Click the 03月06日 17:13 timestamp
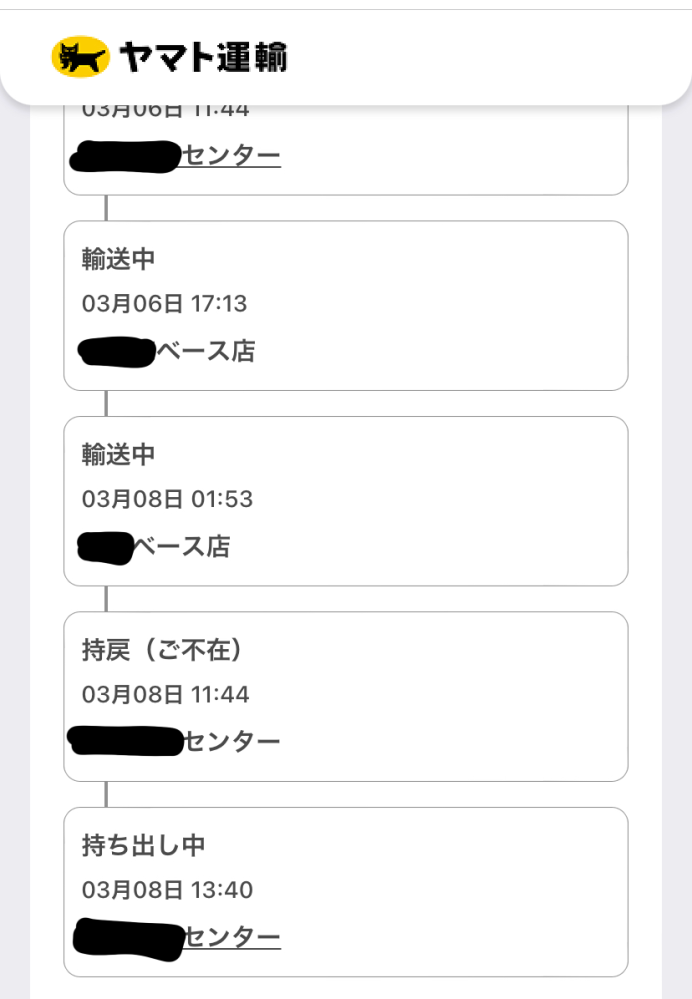 coord(164,303)
